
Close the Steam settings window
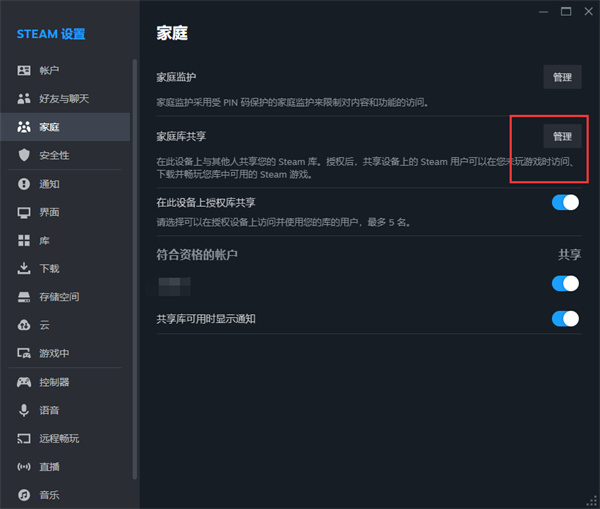coord(589,12)
